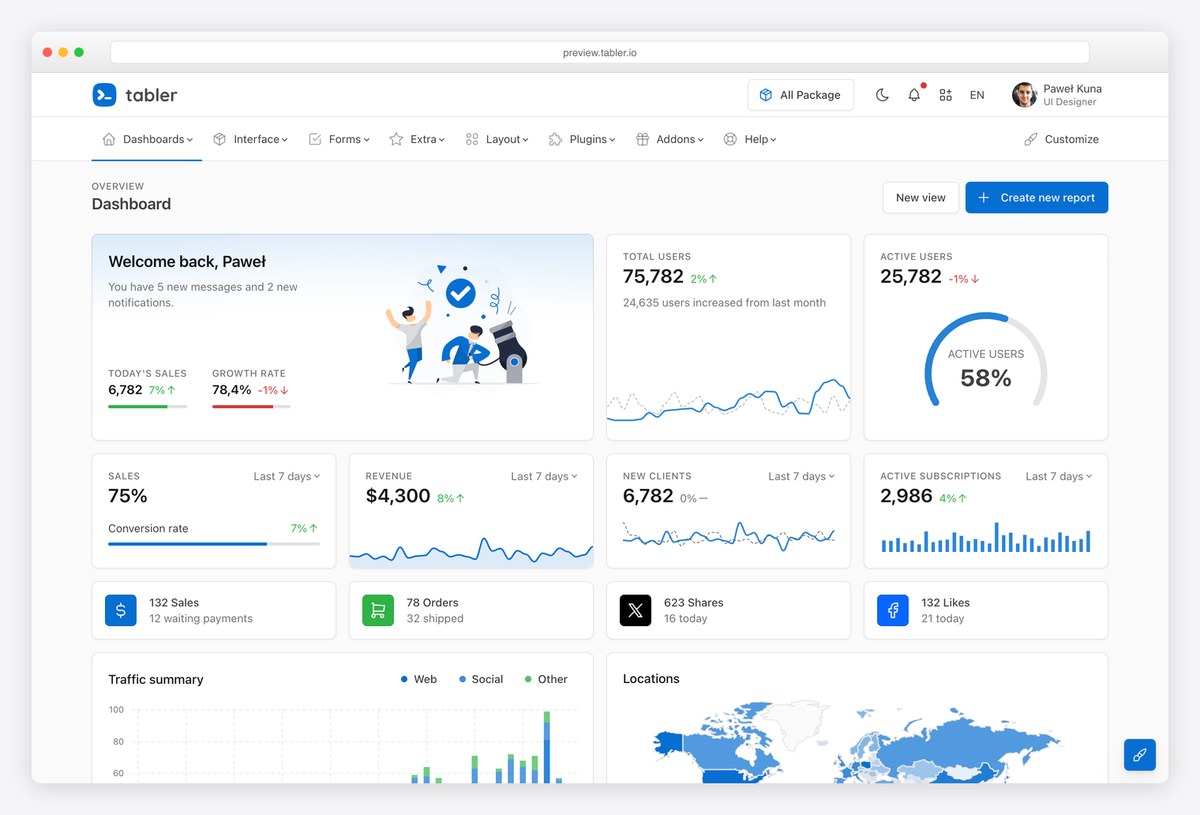Click the Revenue value $4,300
The height and width of the screenshot is (815, 1200).
pyautogui.click(x=398, y=496)
